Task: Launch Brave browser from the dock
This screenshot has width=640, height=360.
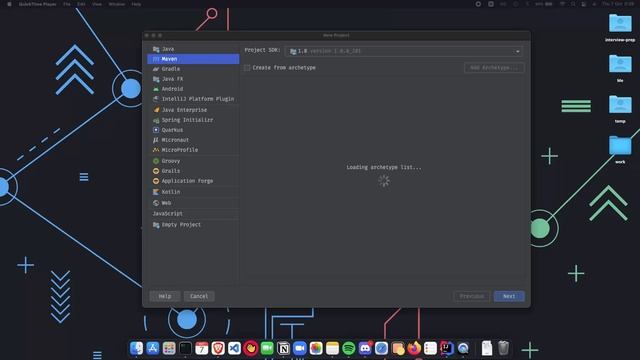Action: 218,348
